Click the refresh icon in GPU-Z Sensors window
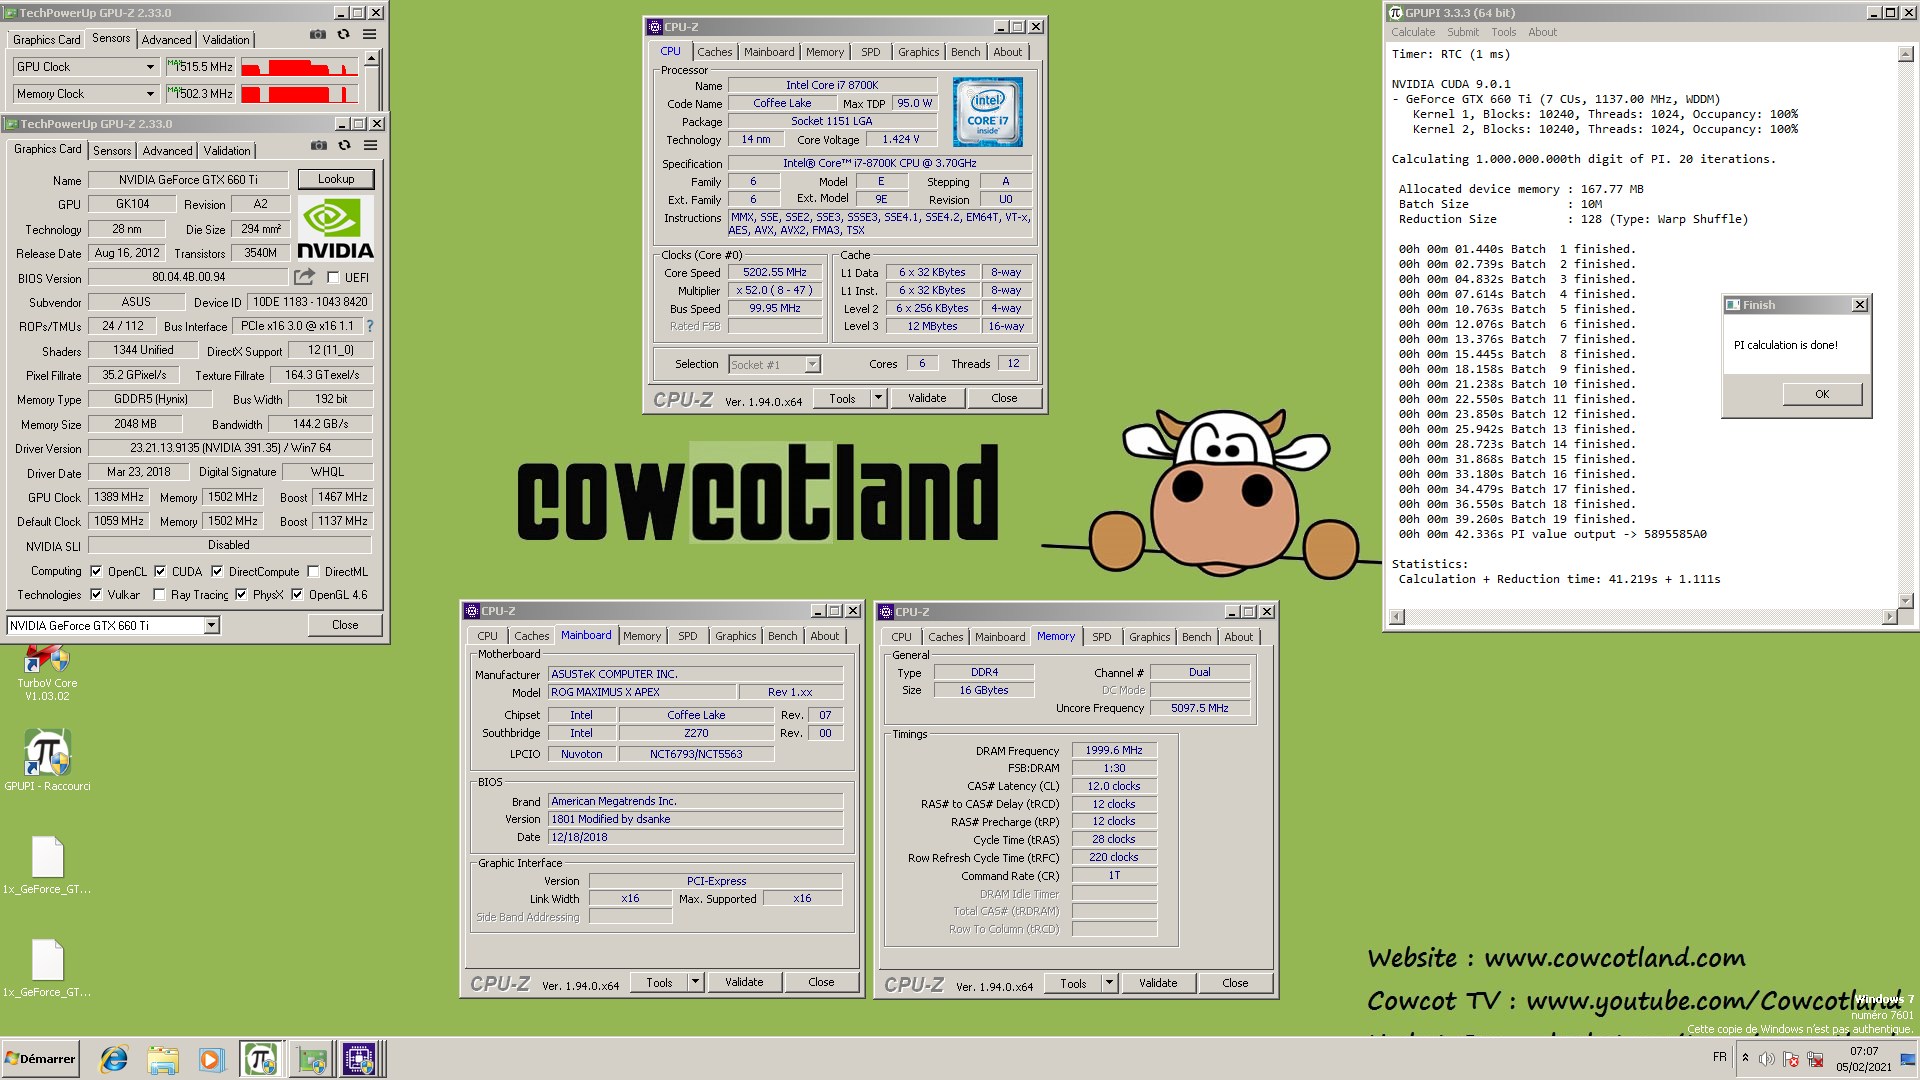Image resolution: width=1920 pixels, height=1080 pixels. tap(343, 34)
